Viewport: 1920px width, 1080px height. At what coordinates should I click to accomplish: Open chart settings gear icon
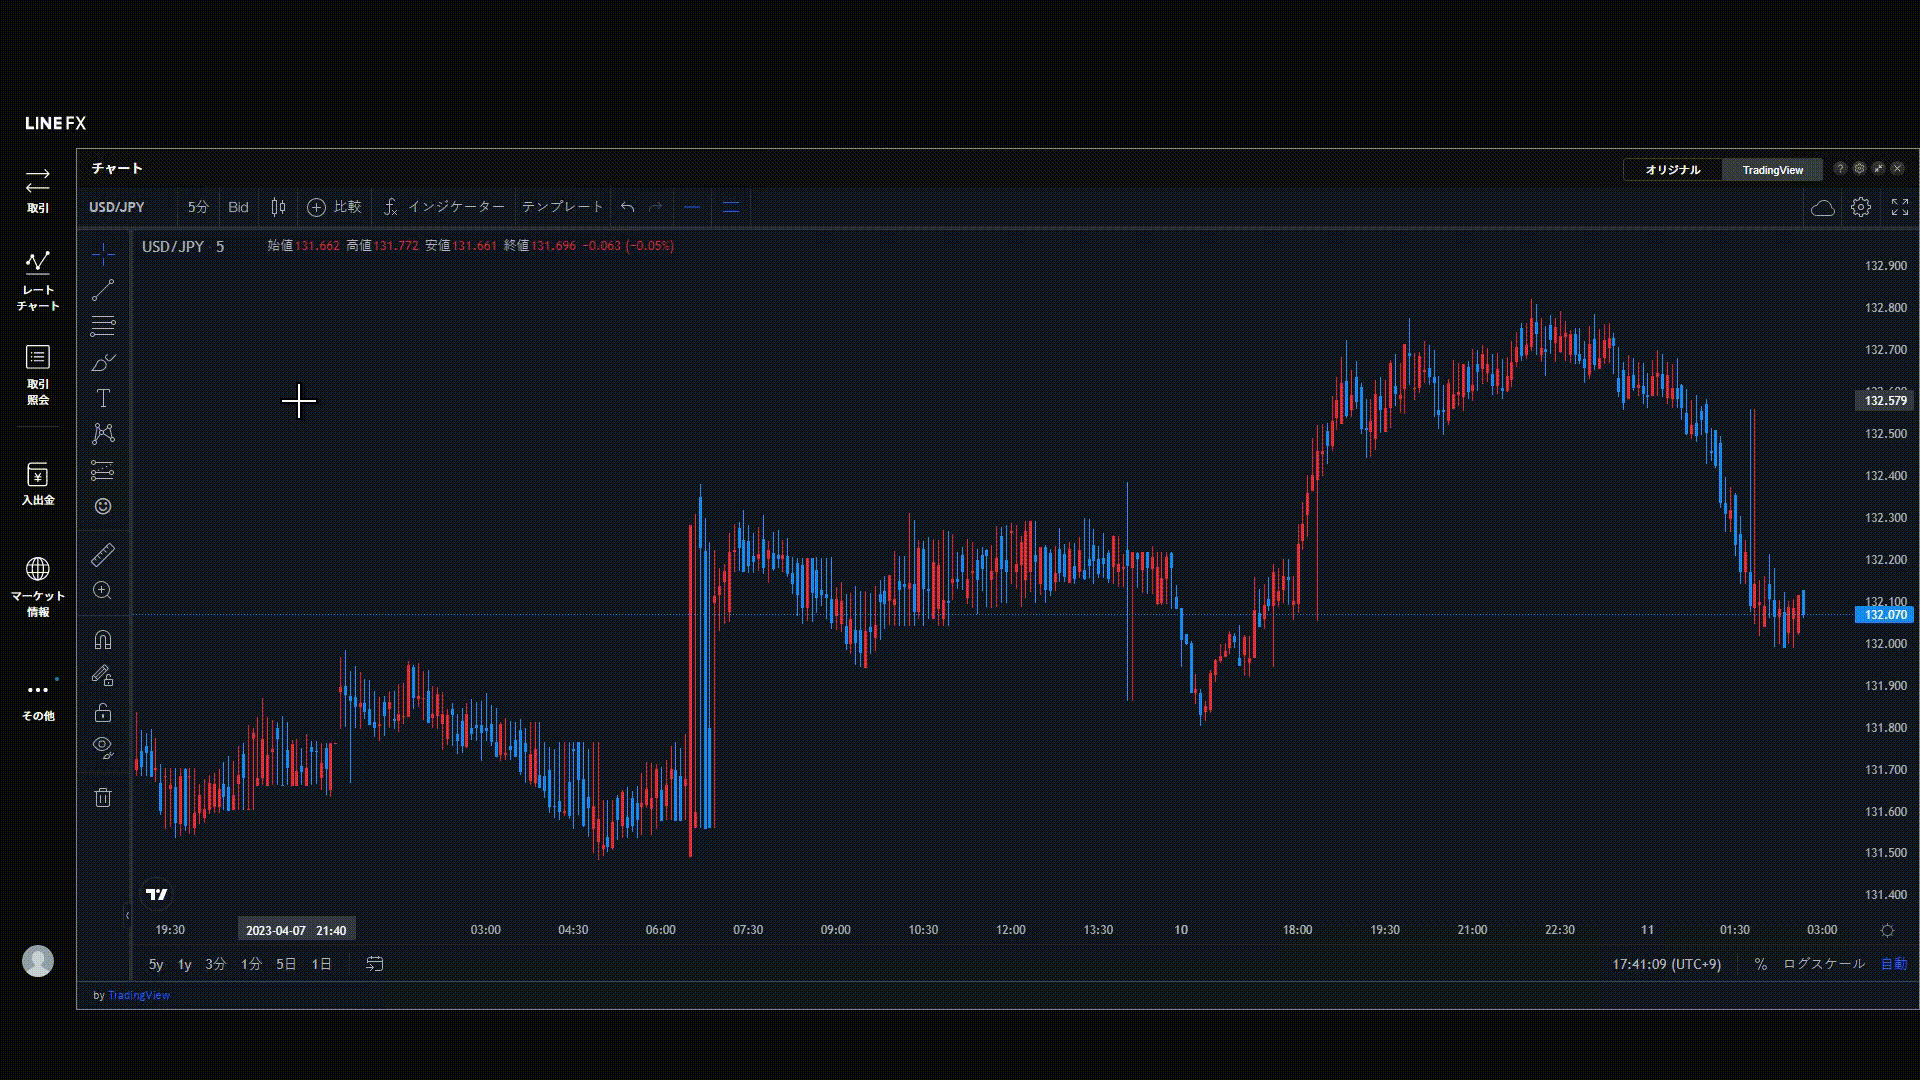[1860, 207]
